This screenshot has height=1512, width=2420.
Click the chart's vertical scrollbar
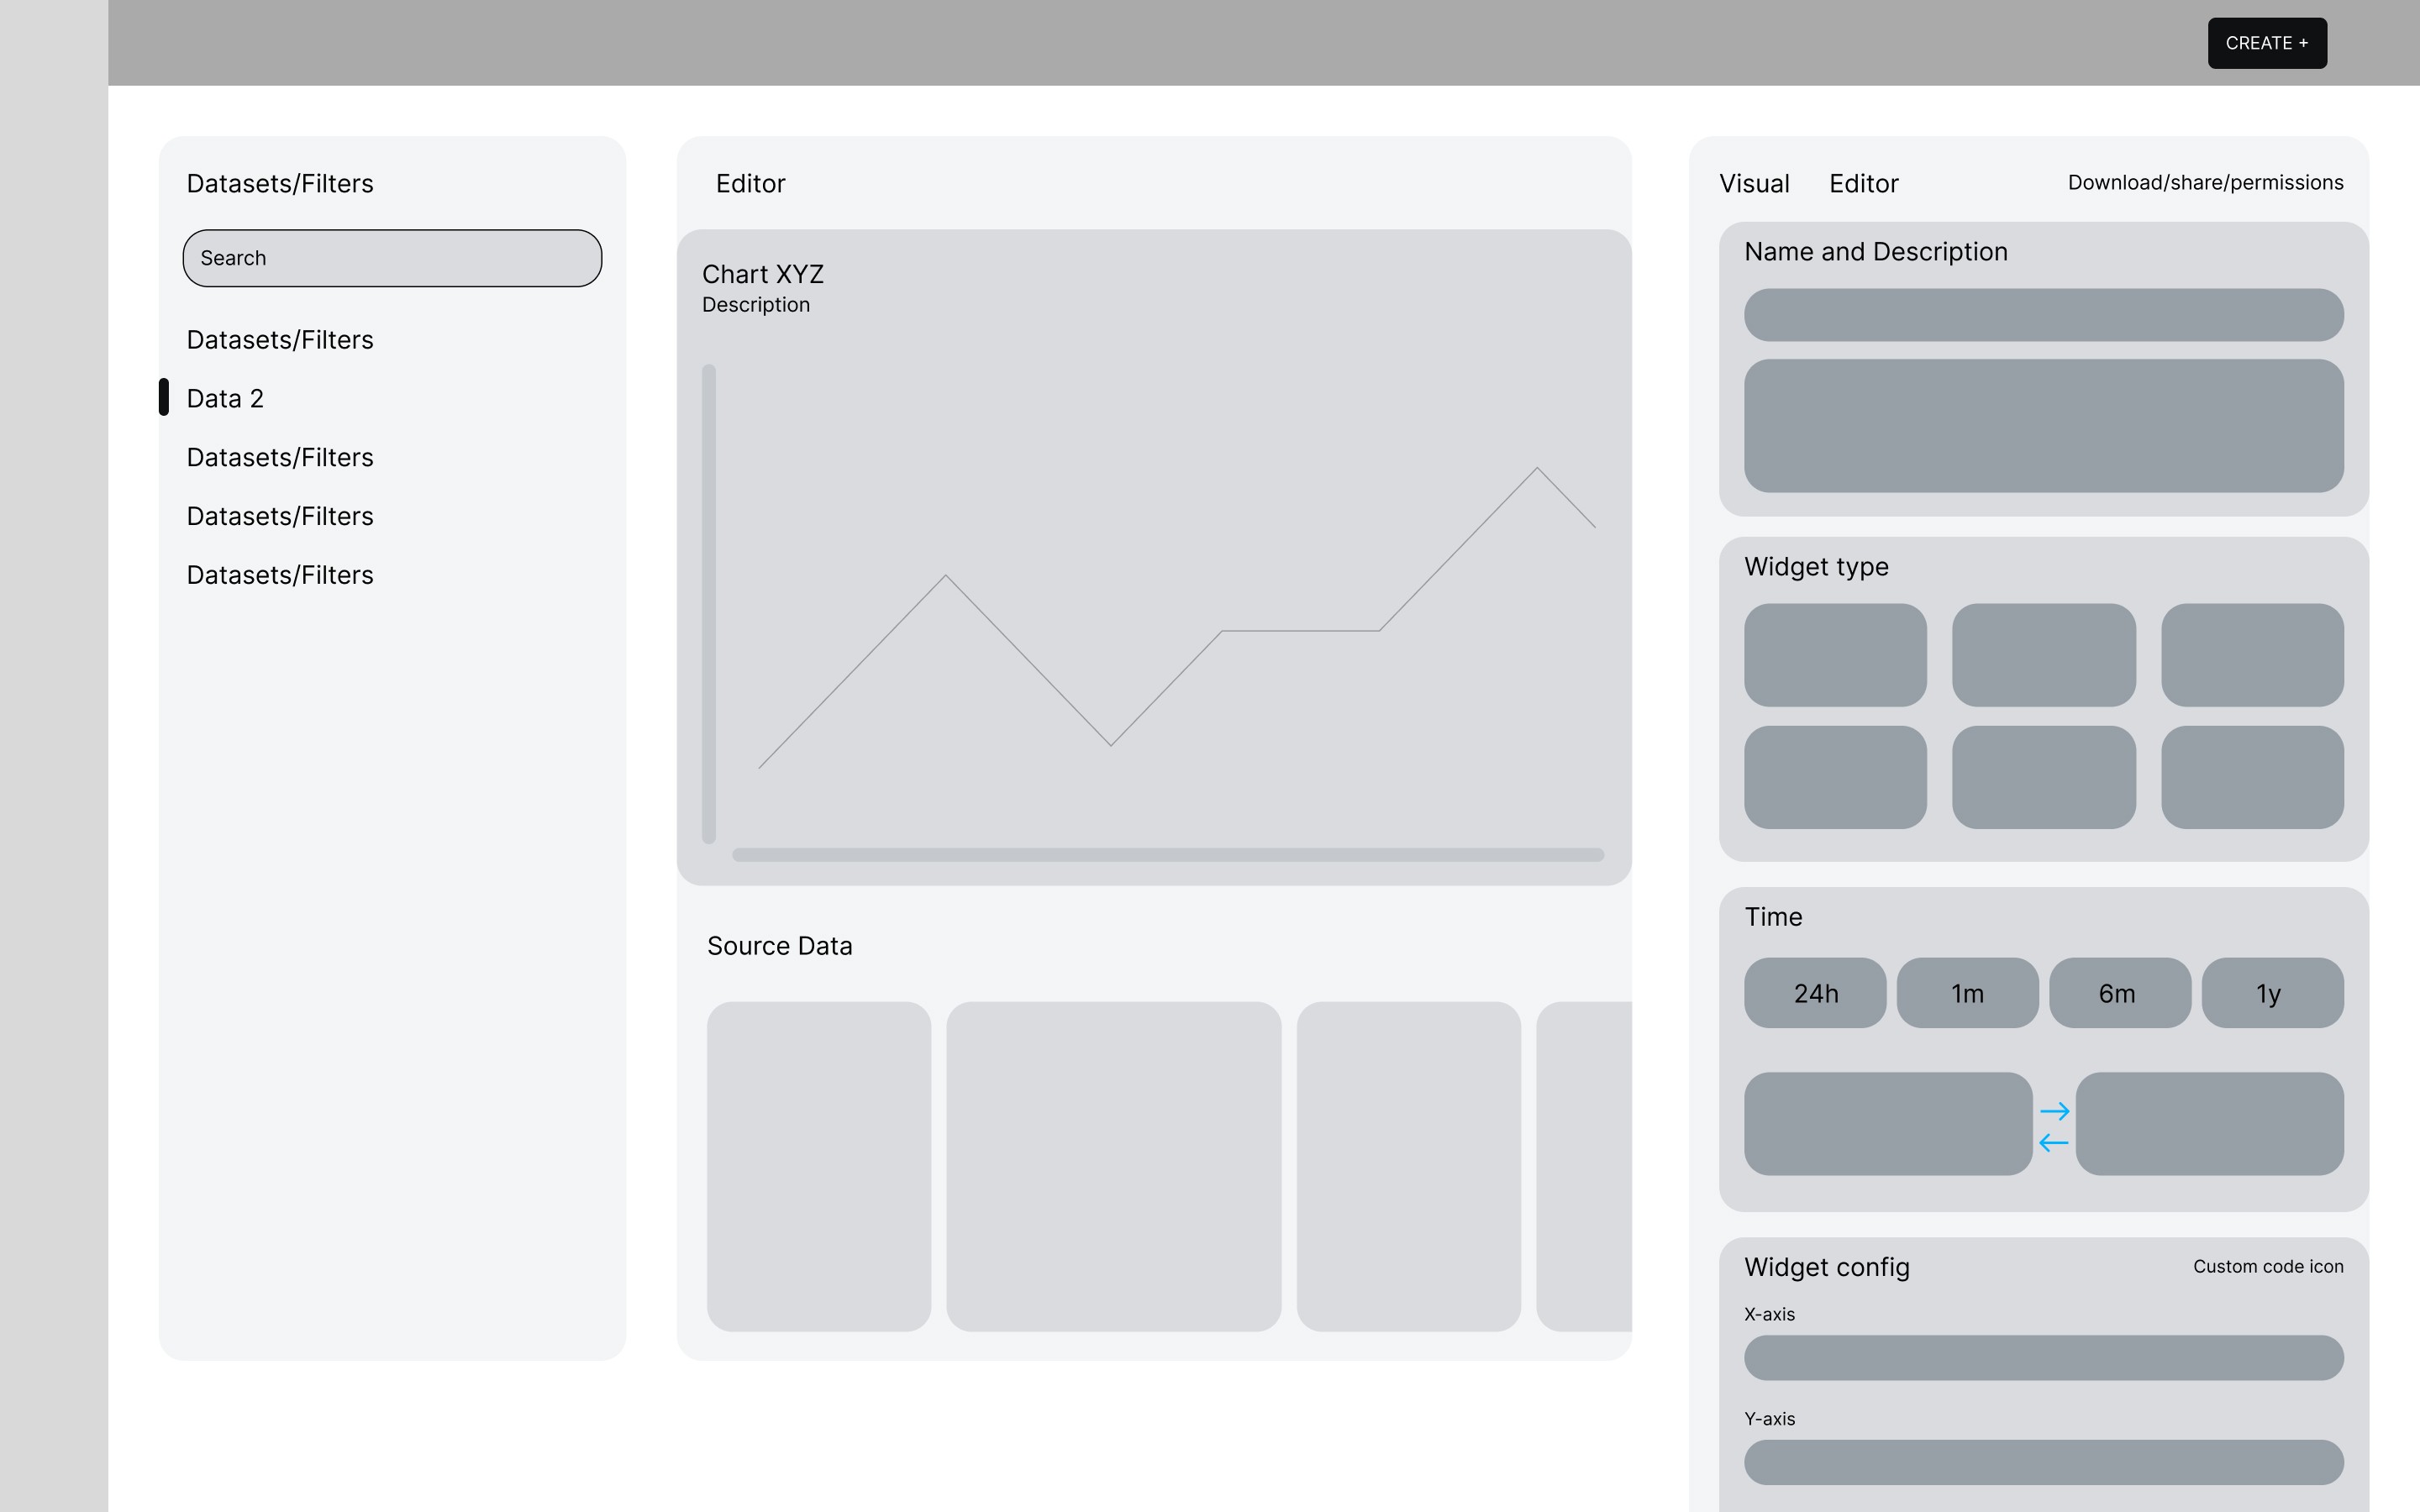coord(709,603)
